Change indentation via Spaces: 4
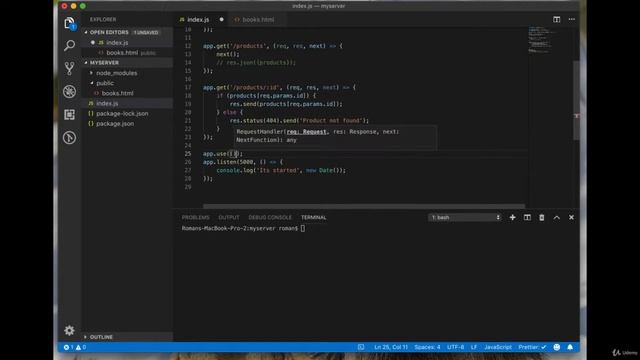The height and width of the screenshot is (360, 640). click(427, 347)
